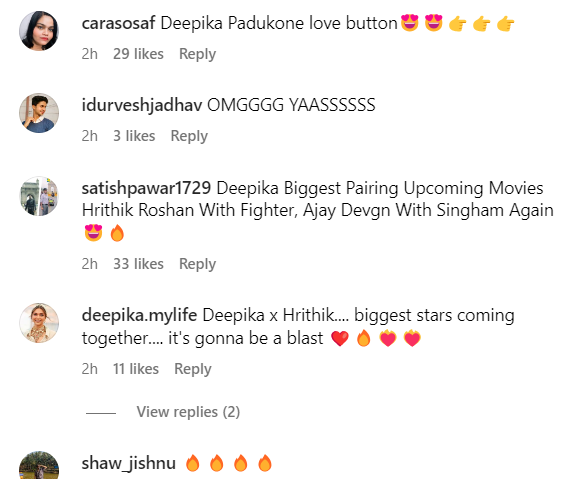Click the 2h timestamp on carasosaf's comment

pyautogui.click(x=90, y=54)
